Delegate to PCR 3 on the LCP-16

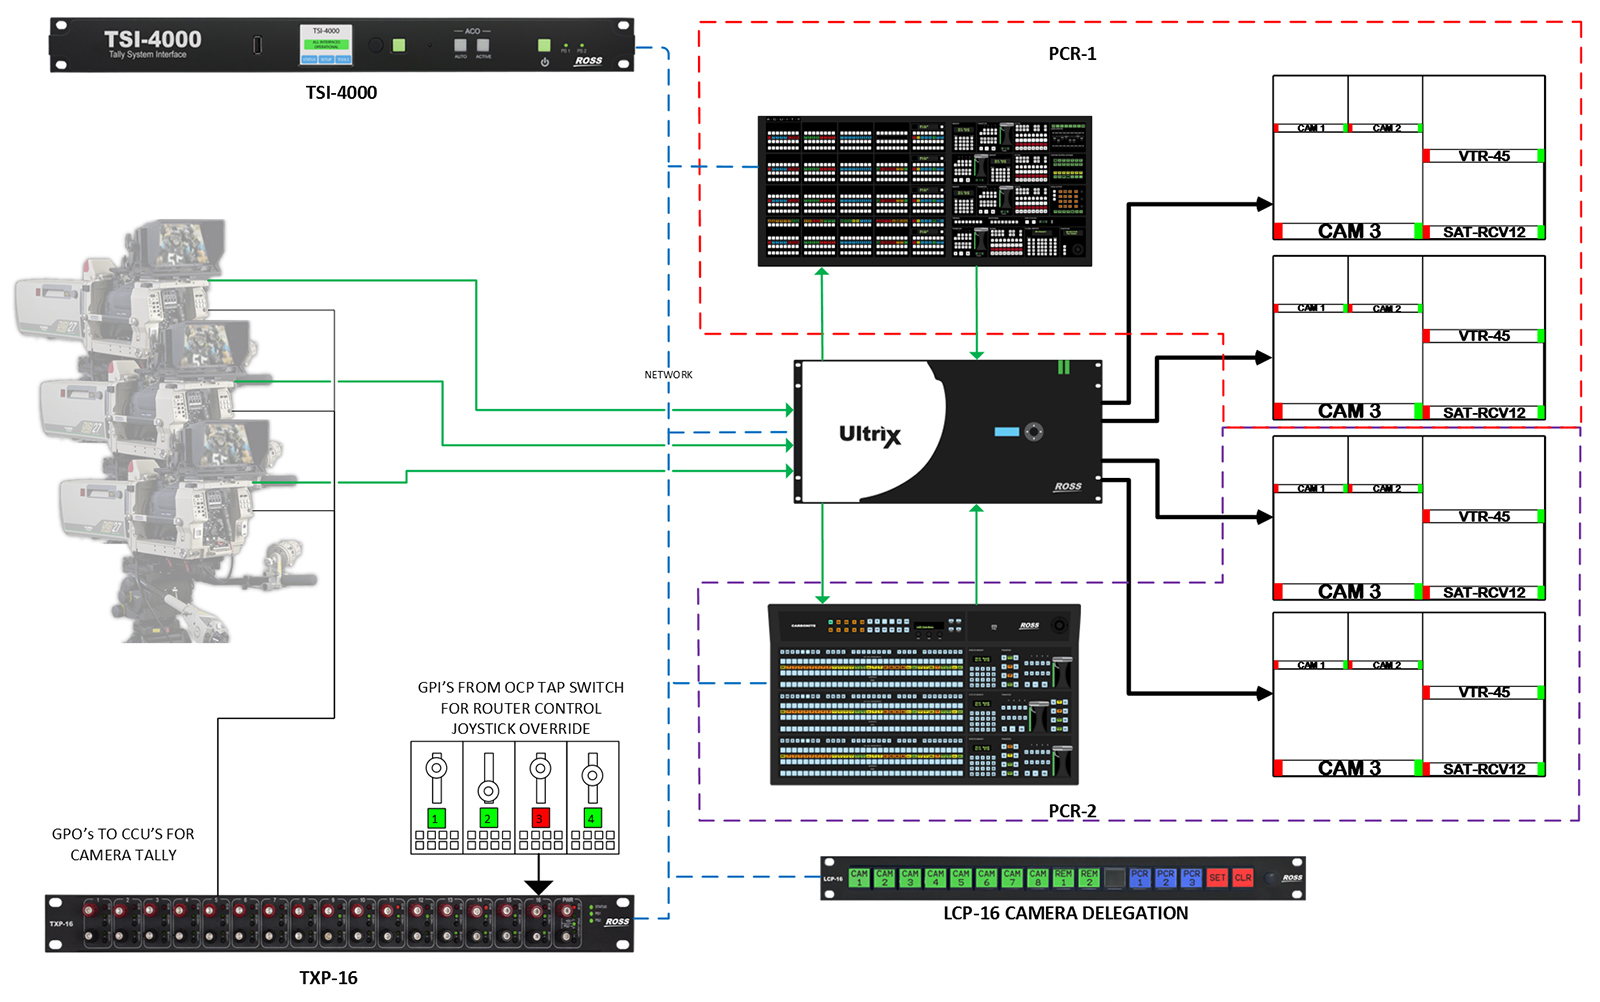[1191, 878]
